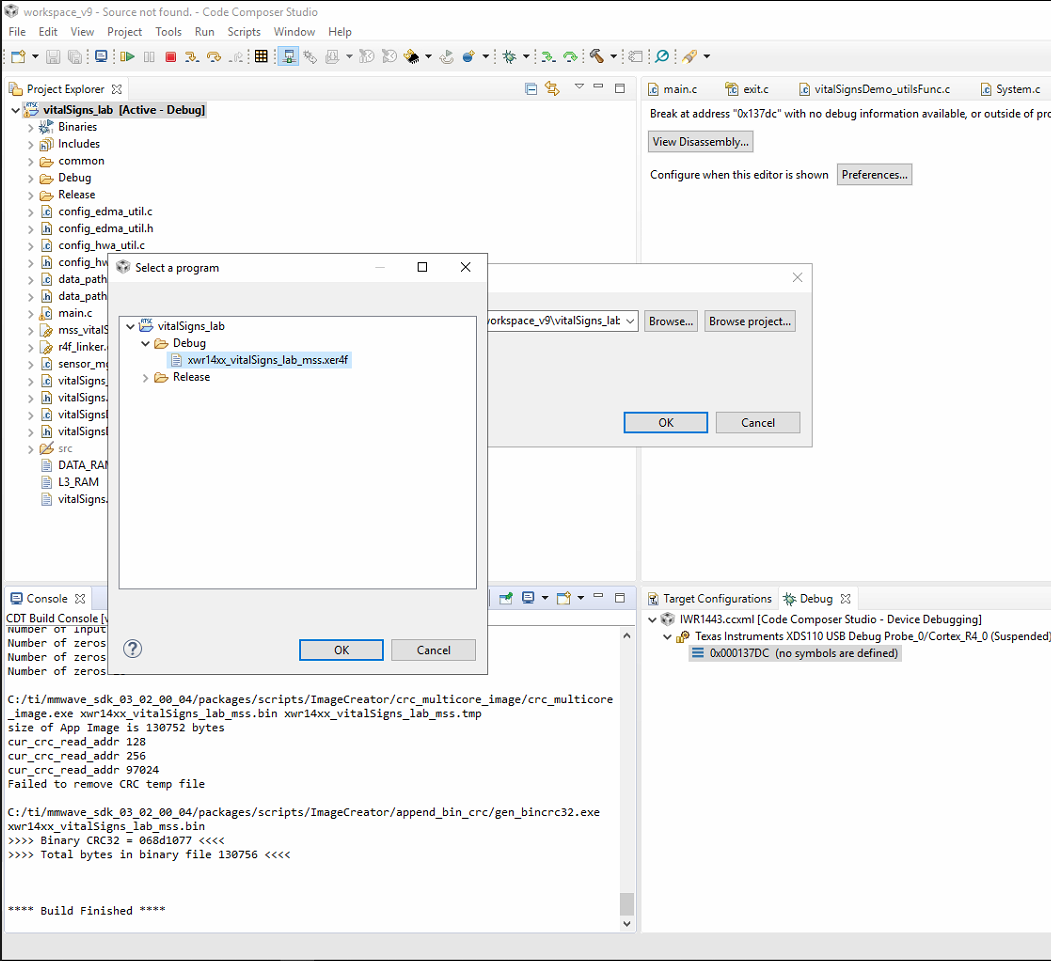Open the Scripts menu
1051x961 pixels.
pyautogui.click(x=244, y=31)
